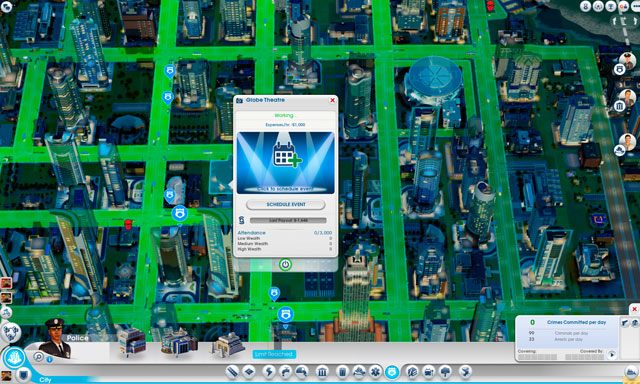640x384 pixels.
Task: Open the advisor portrait with trash-can badge
Action: pyautogui.click(x=627, y=98)
